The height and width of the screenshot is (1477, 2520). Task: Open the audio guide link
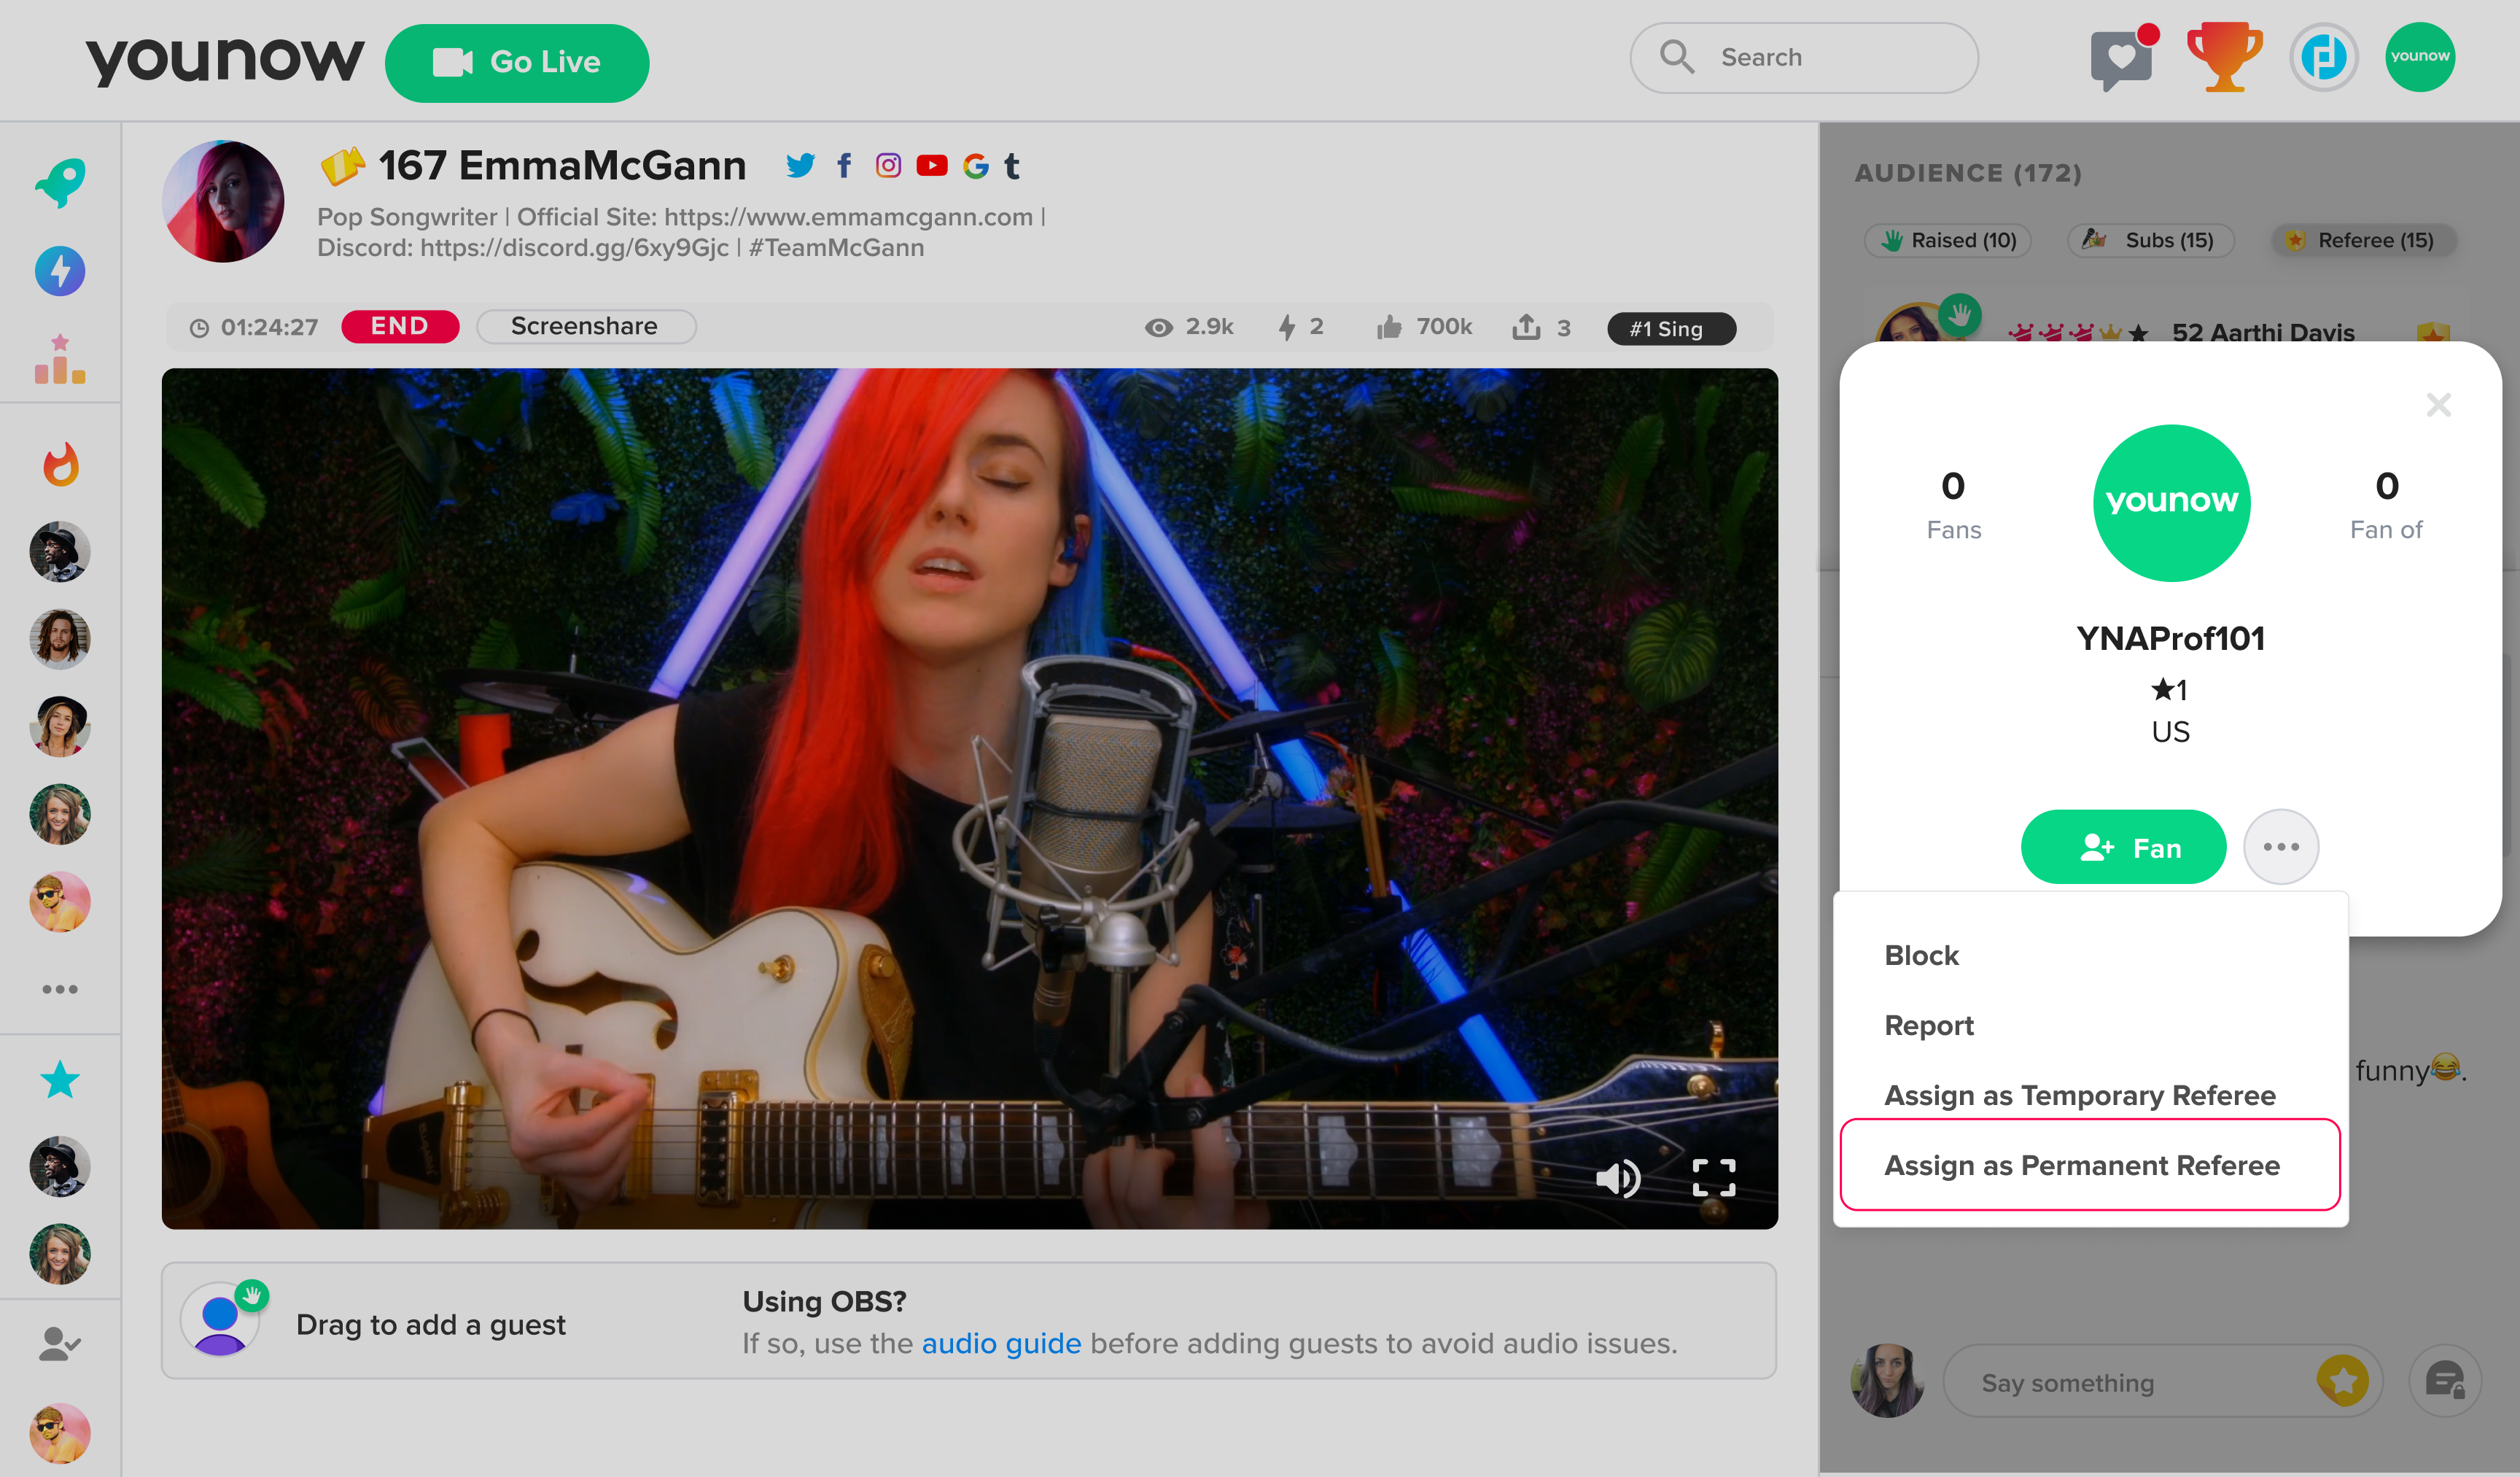(1001, 1343)
